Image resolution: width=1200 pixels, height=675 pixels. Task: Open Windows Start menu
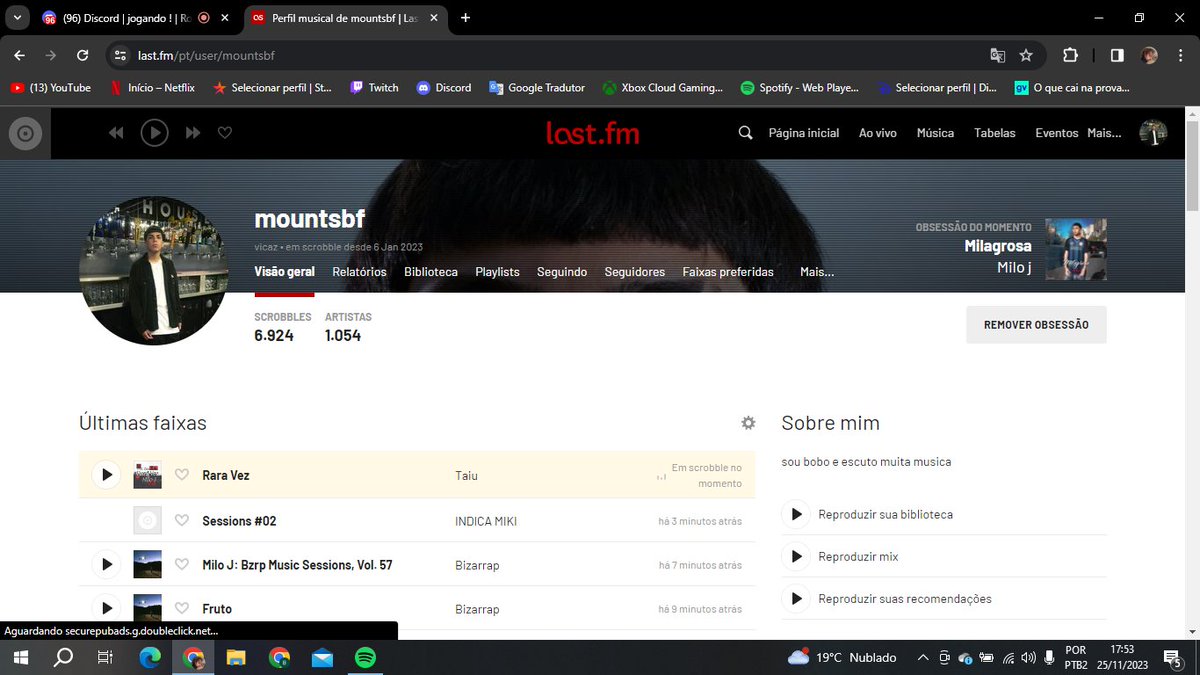pyautogui.click(x=20, y=657)
